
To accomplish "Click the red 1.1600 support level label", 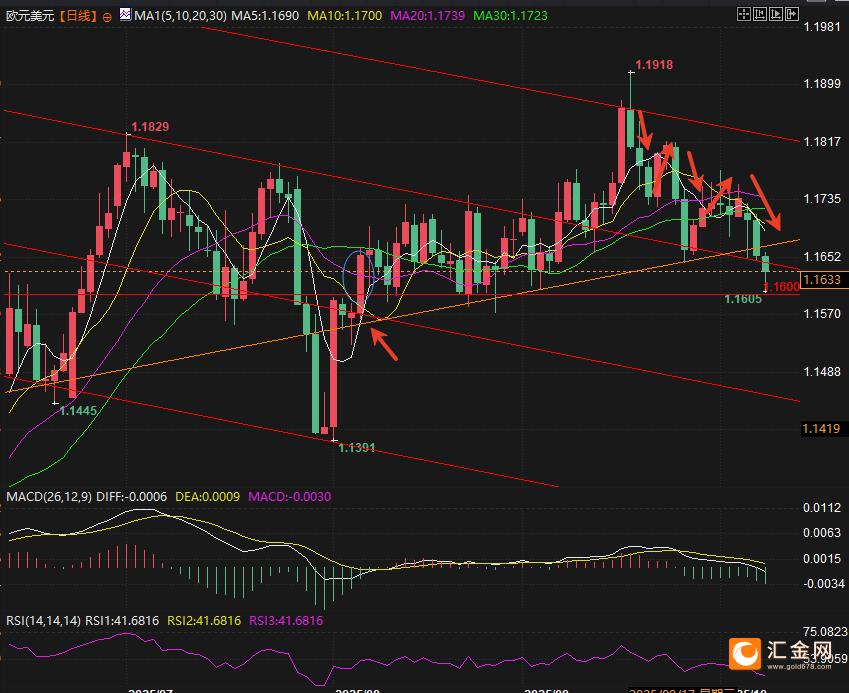I will [782, 287].
